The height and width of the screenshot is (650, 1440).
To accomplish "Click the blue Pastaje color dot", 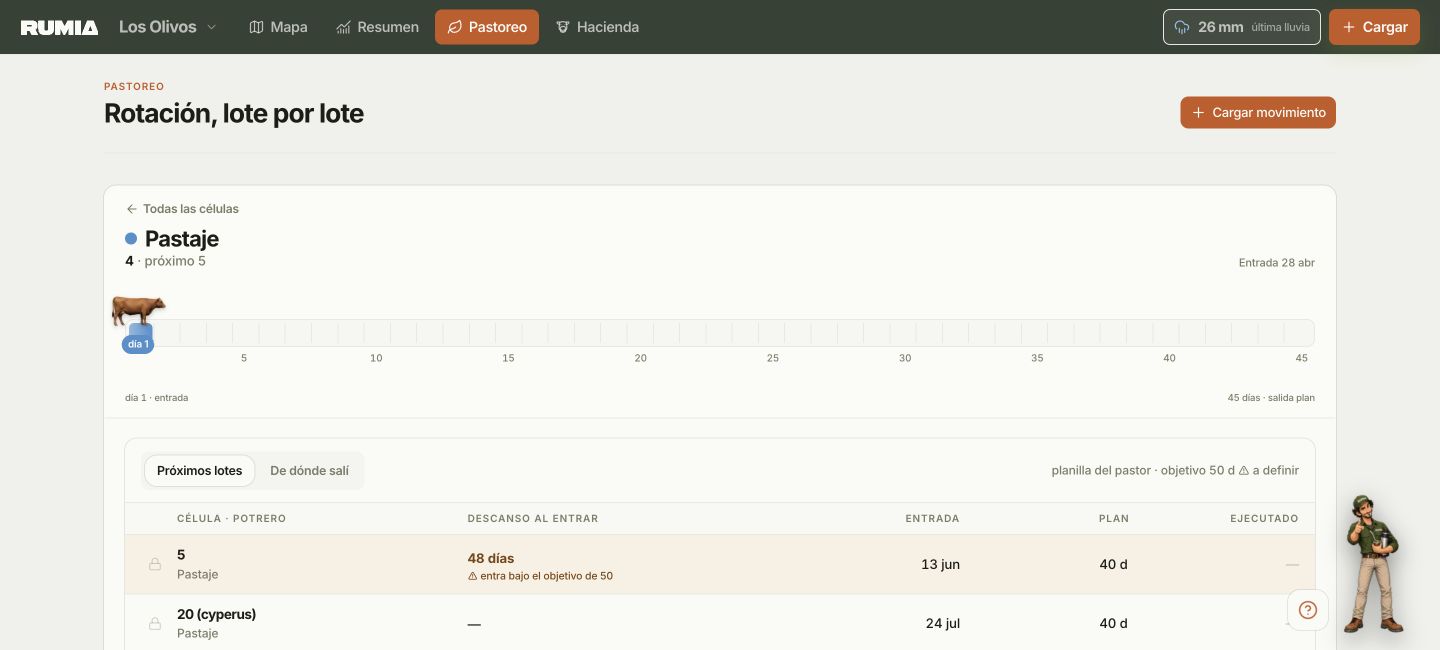I will pyautogui.click(x=131, y=239).
